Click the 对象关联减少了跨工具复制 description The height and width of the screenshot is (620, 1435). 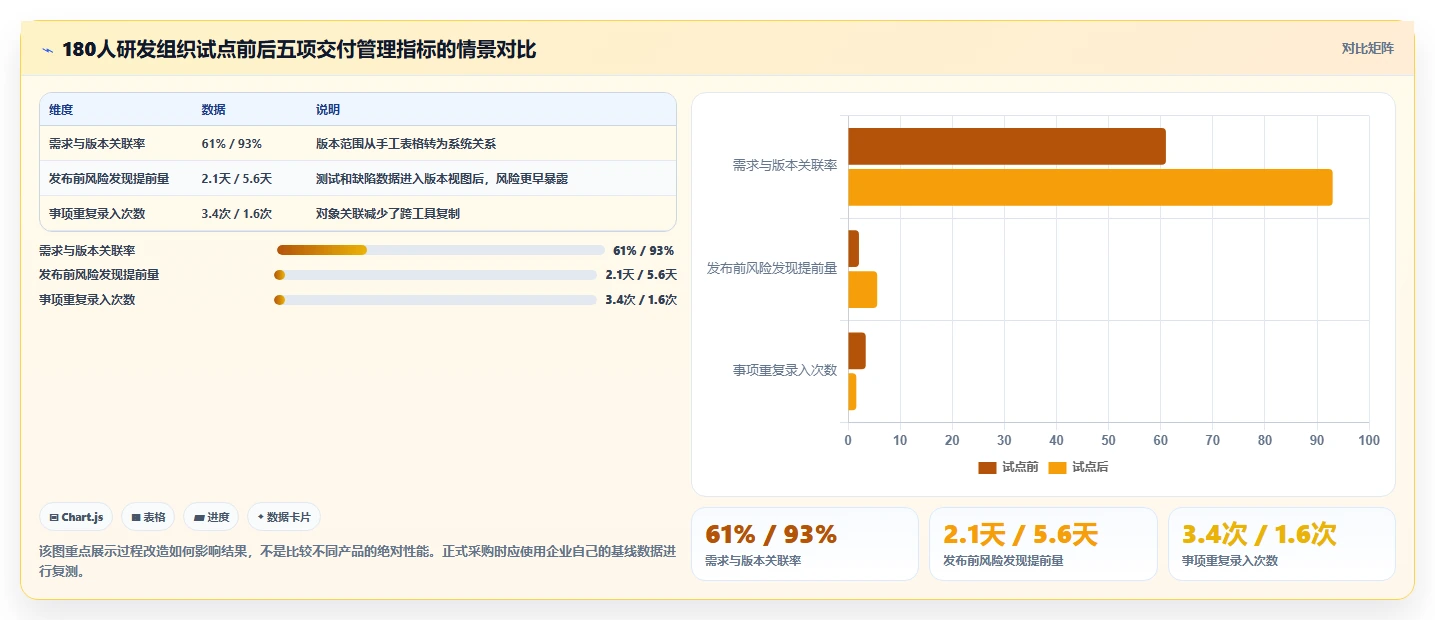click(x=387, y=214)
